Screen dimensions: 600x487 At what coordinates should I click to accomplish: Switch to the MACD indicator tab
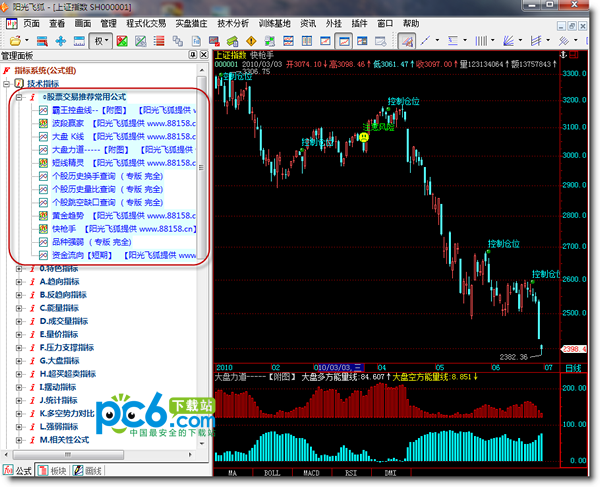coord(311,473)
